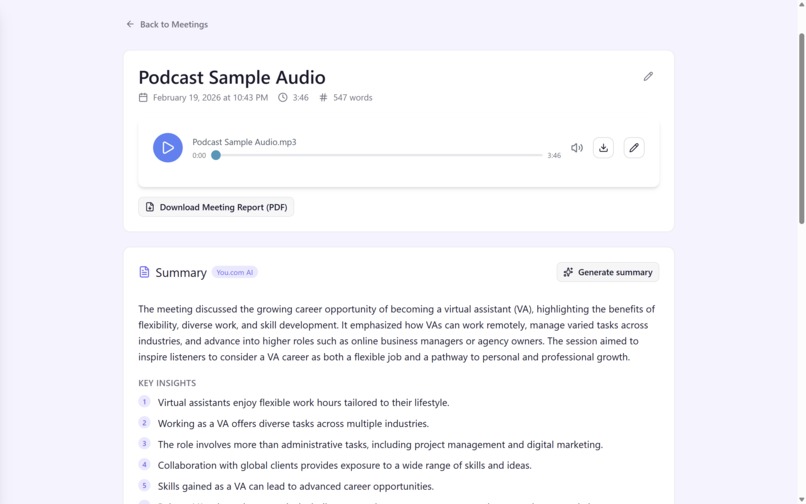
Task: Click the calendar icon beside the date
Action: click(143, 97)
